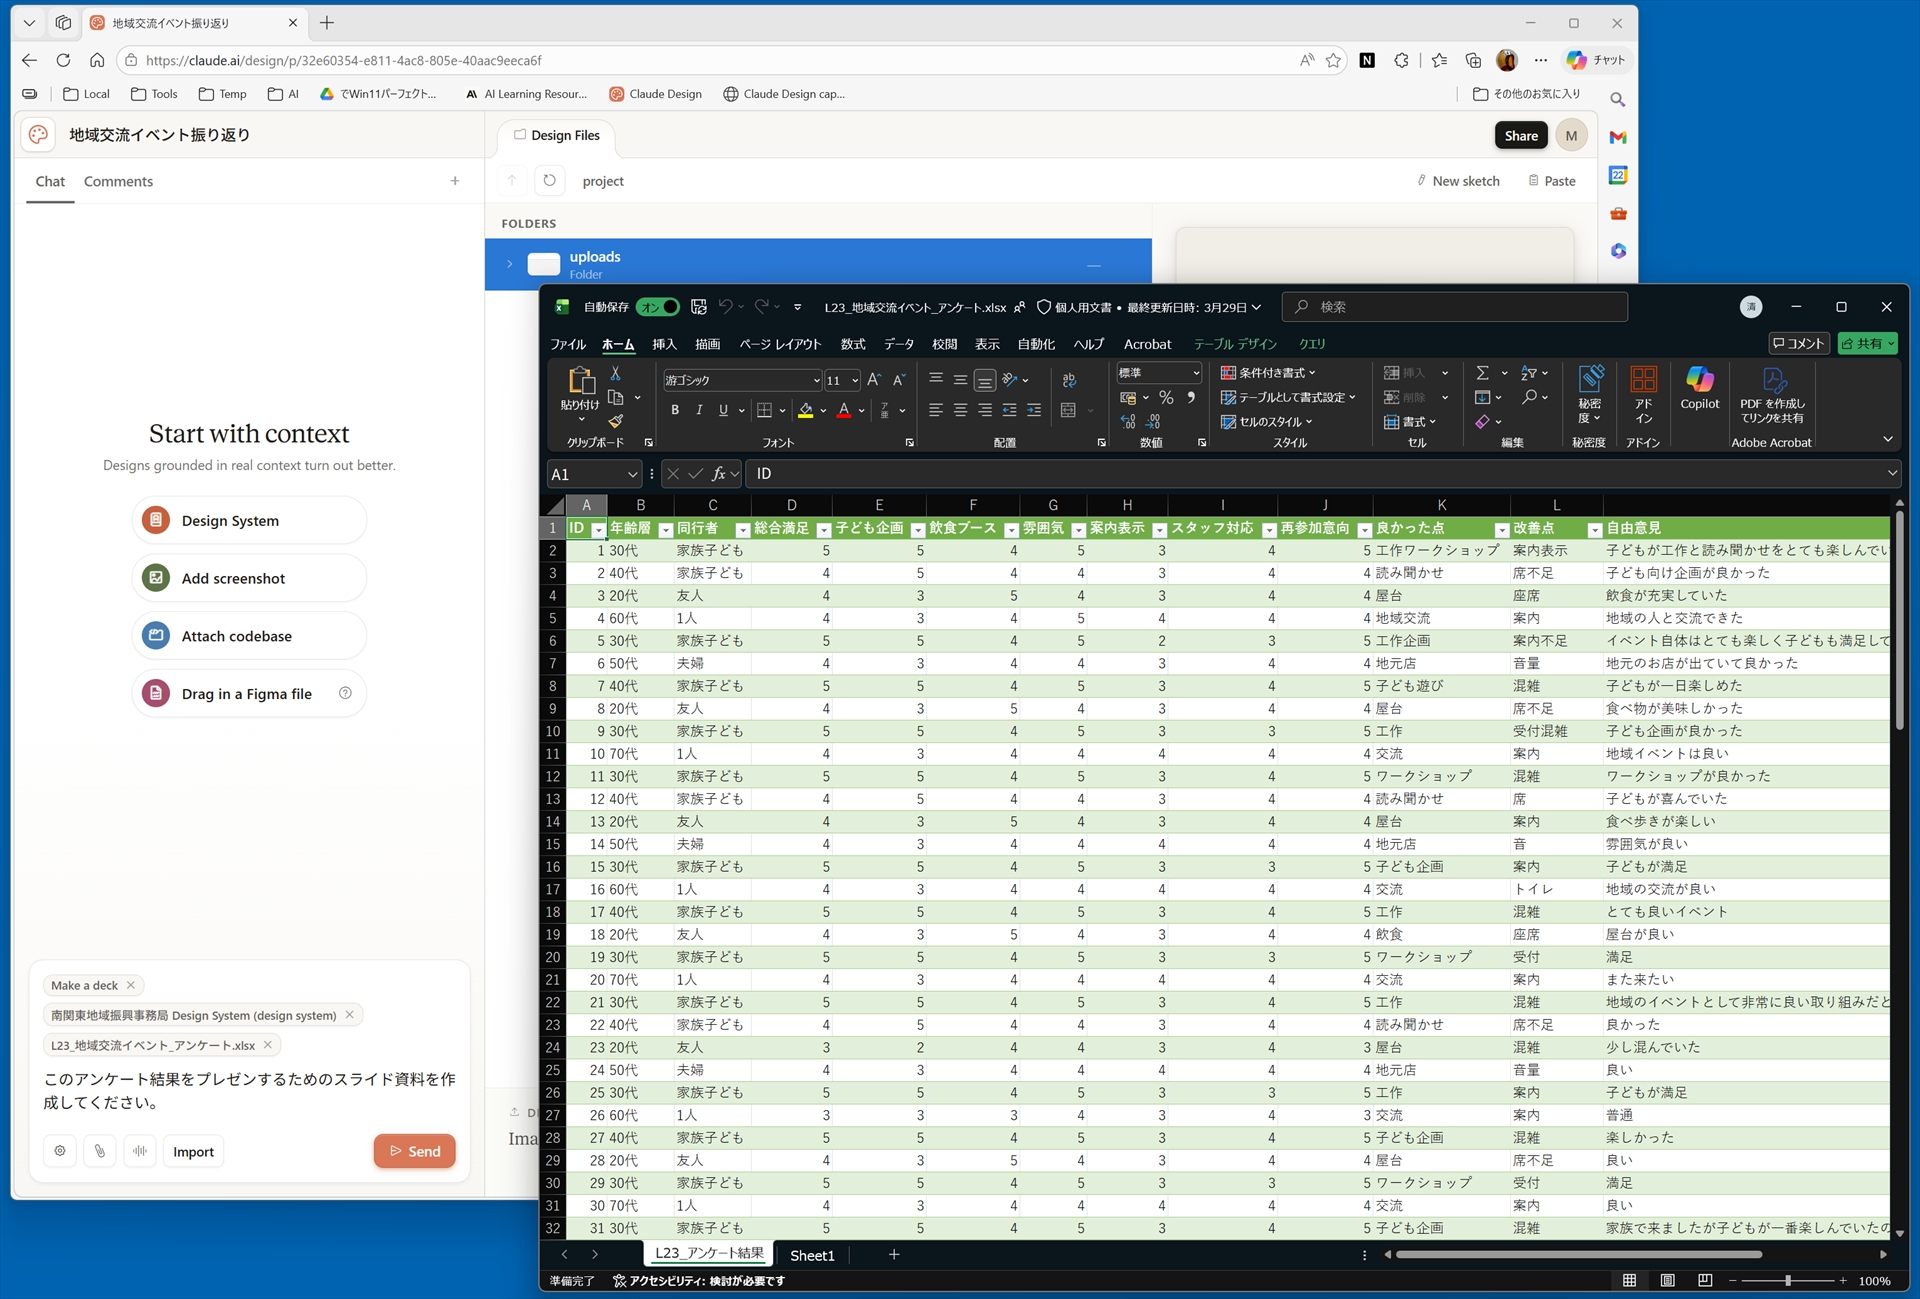Viewport: 1920px width, 1299px height.
Task: Remove the L23 xlsx attachment chip
Action: [268, 1045]
